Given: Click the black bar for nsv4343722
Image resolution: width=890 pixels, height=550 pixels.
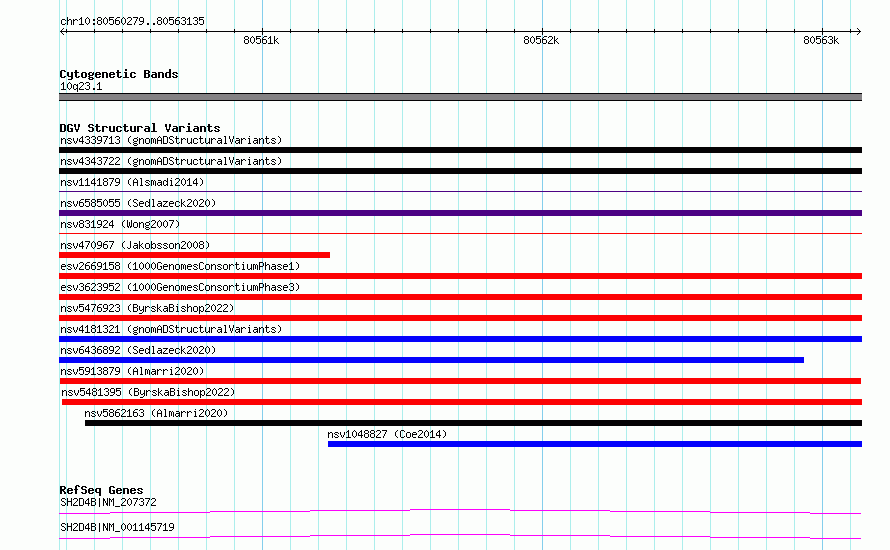Looking at the screenshot, I should (460, 171).
